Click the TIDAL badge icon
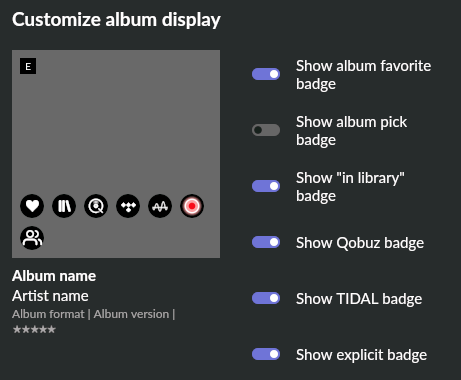This screenshot has width=461, height=380. pos(128,206)
